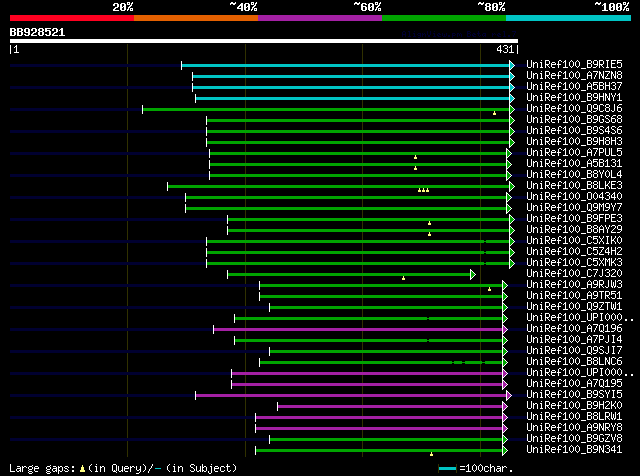The height and width of the screenshot is (476, 640).
Task: Click the UniRef100_A9TR51 label
Action: (574, 296)
